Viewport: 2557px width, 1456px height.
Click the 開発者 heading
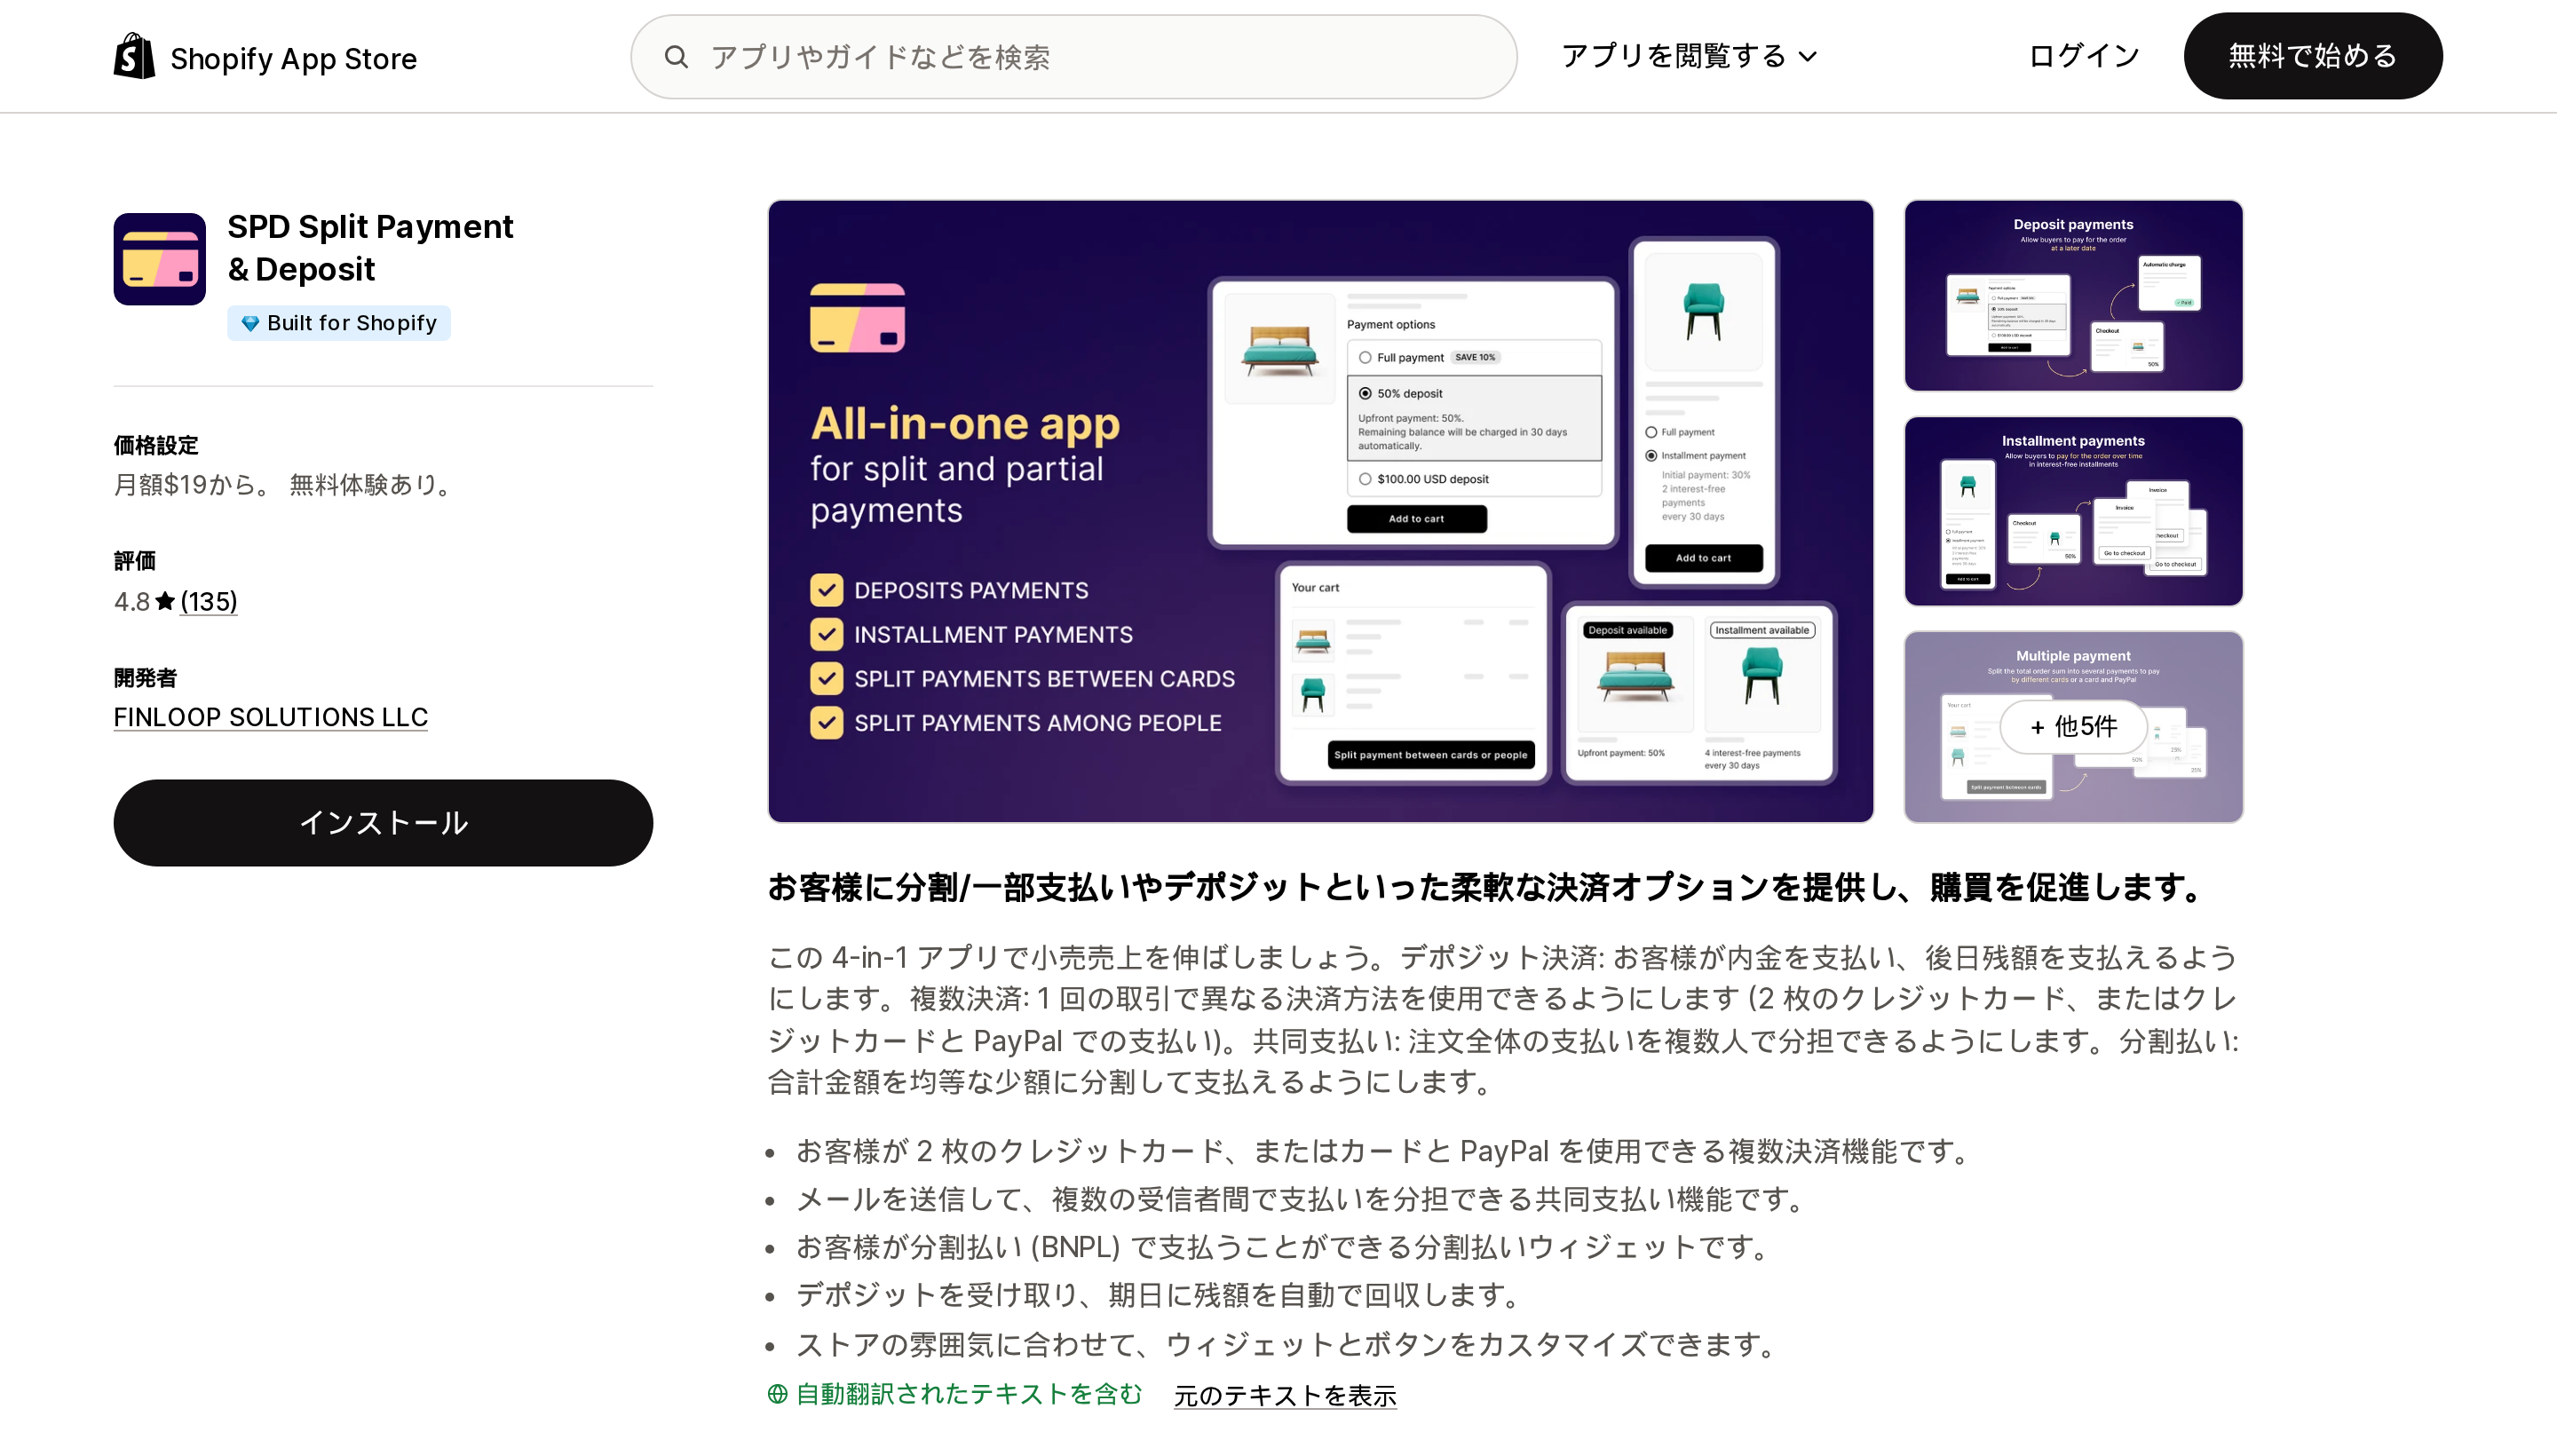[x=145, y=678]
